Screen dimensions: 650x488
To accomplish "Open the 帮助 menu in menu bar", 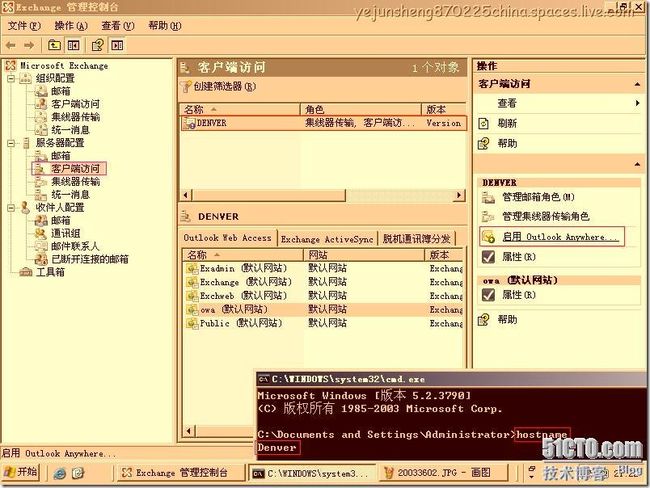I will coord(165,26).
